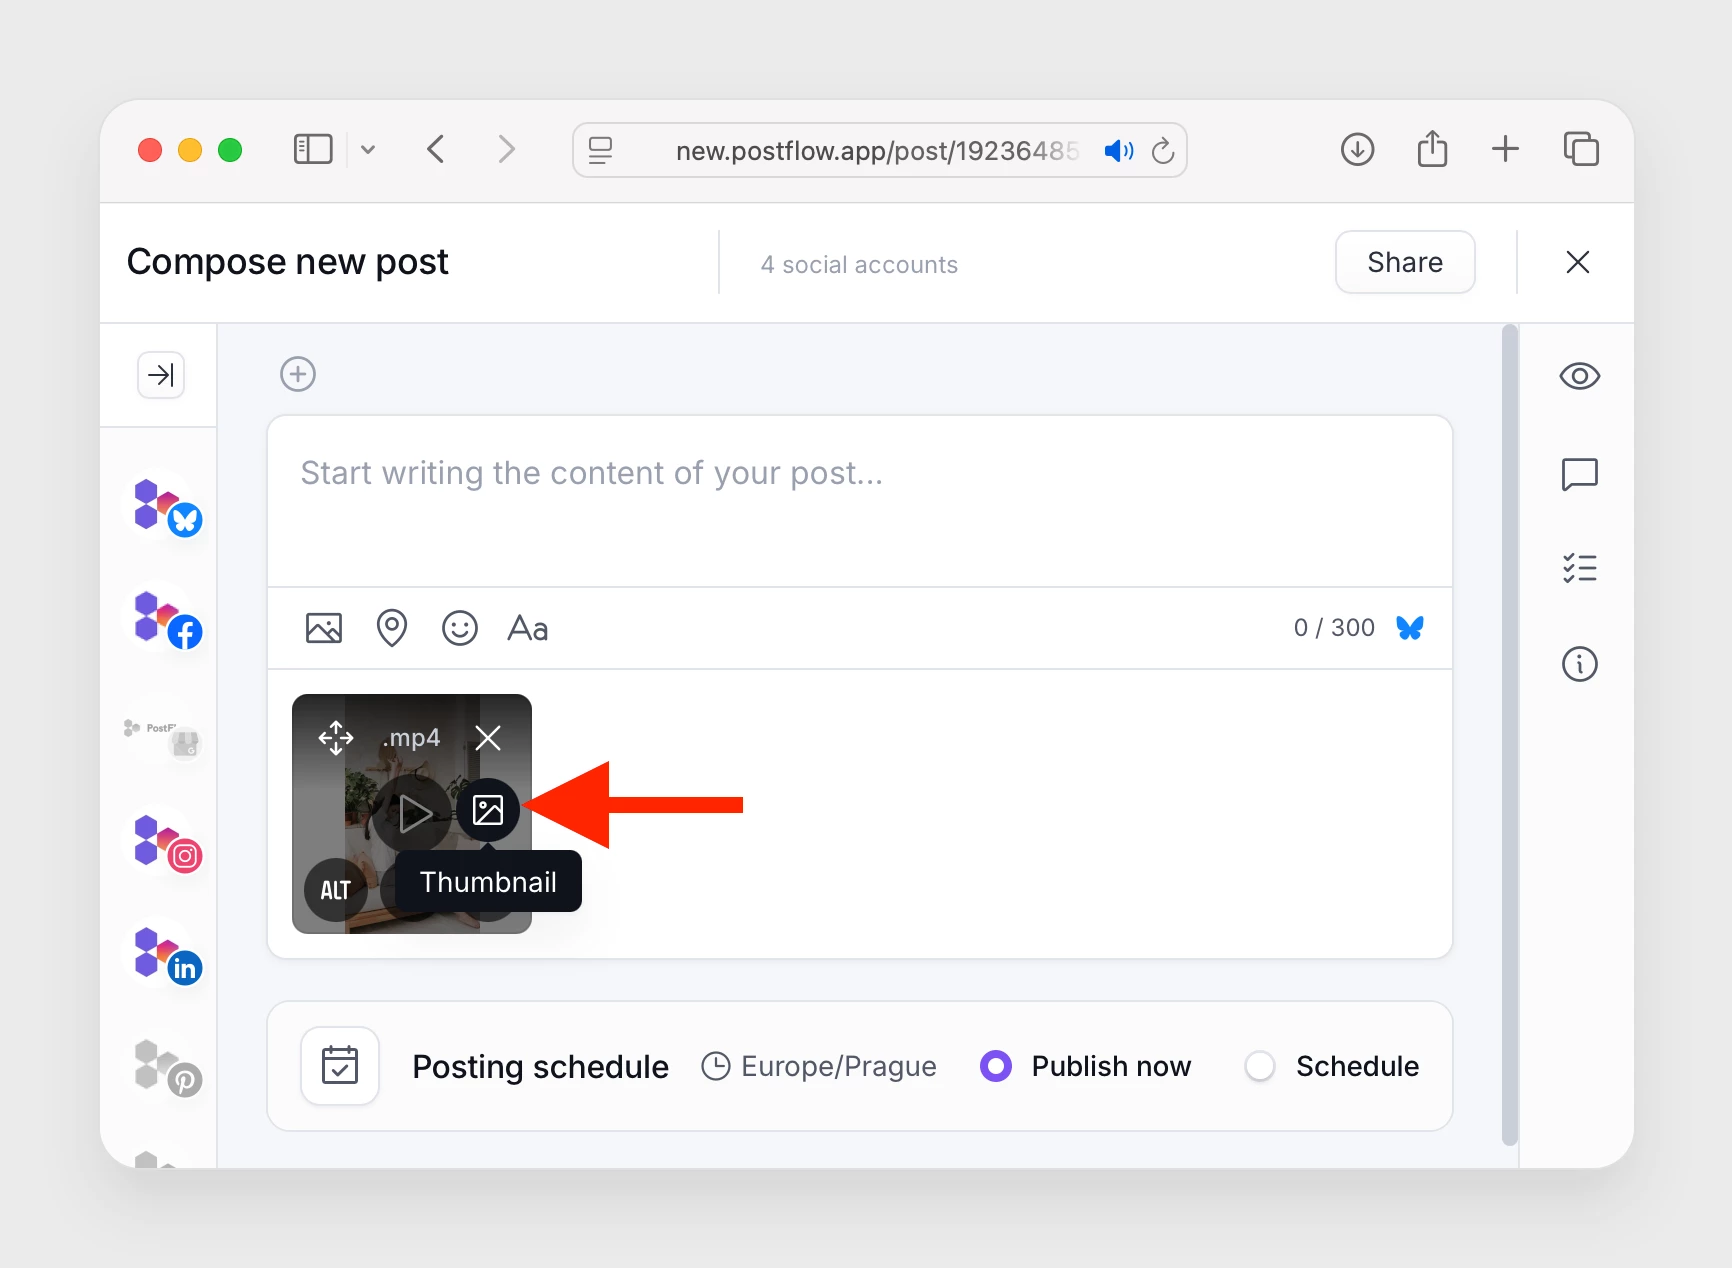Click the Bluesky butterfly beside the character counter
1732x1268 pixels.
point(1410,628)
